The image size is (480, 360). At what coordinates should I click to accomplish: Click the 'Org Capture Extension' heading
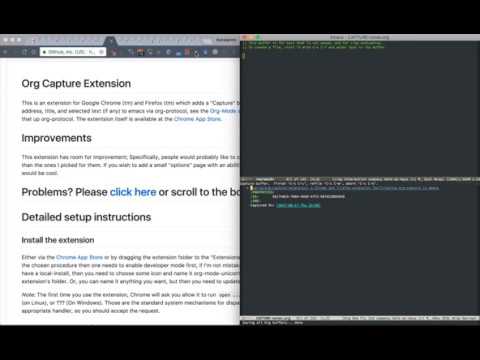(76, 83)
